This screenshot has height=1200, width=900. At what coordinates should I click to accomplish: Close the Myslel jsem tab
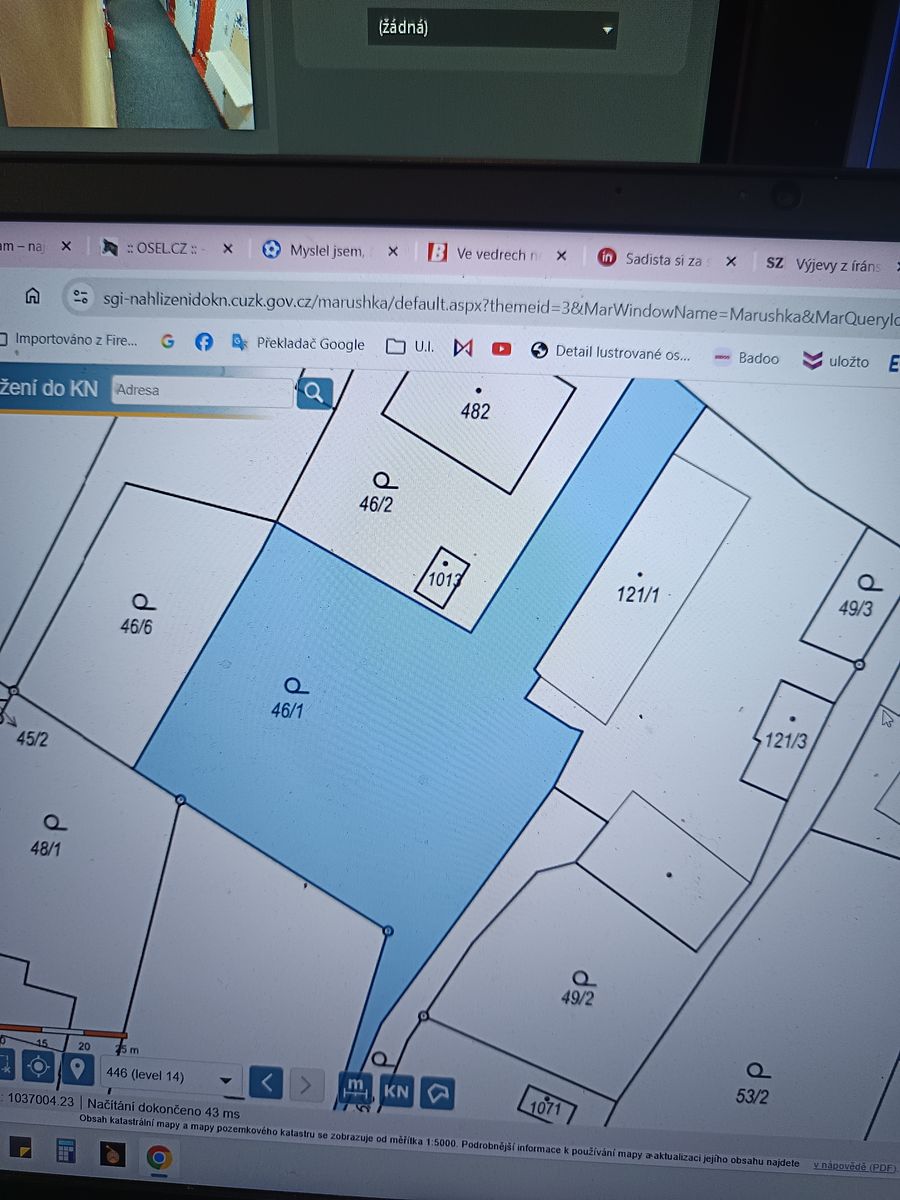392,251
